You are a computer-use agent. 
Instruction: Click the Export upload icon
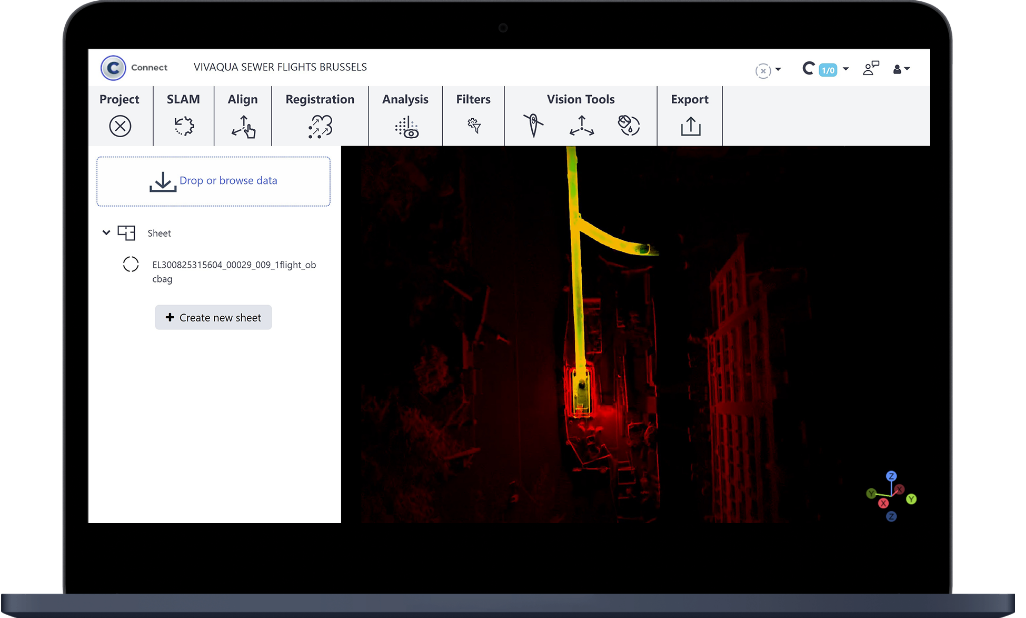tap(690, 126)
